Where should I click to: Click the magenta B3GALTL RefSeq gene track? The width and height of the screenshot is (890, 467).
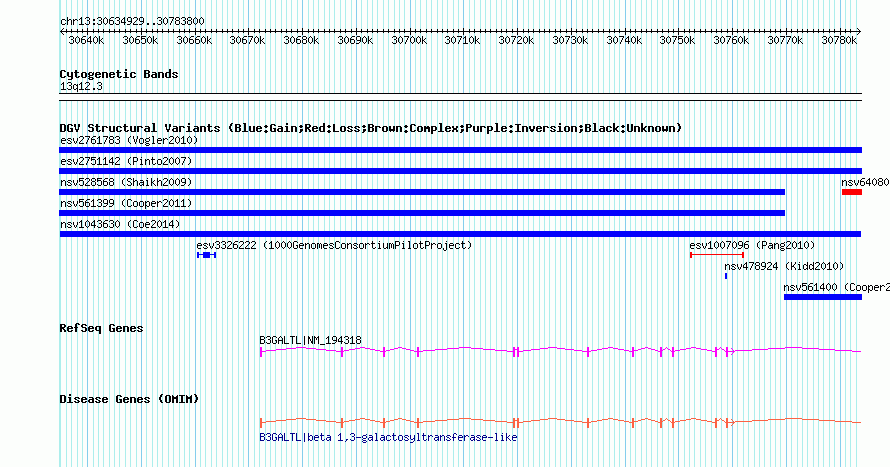click(560, 352)
